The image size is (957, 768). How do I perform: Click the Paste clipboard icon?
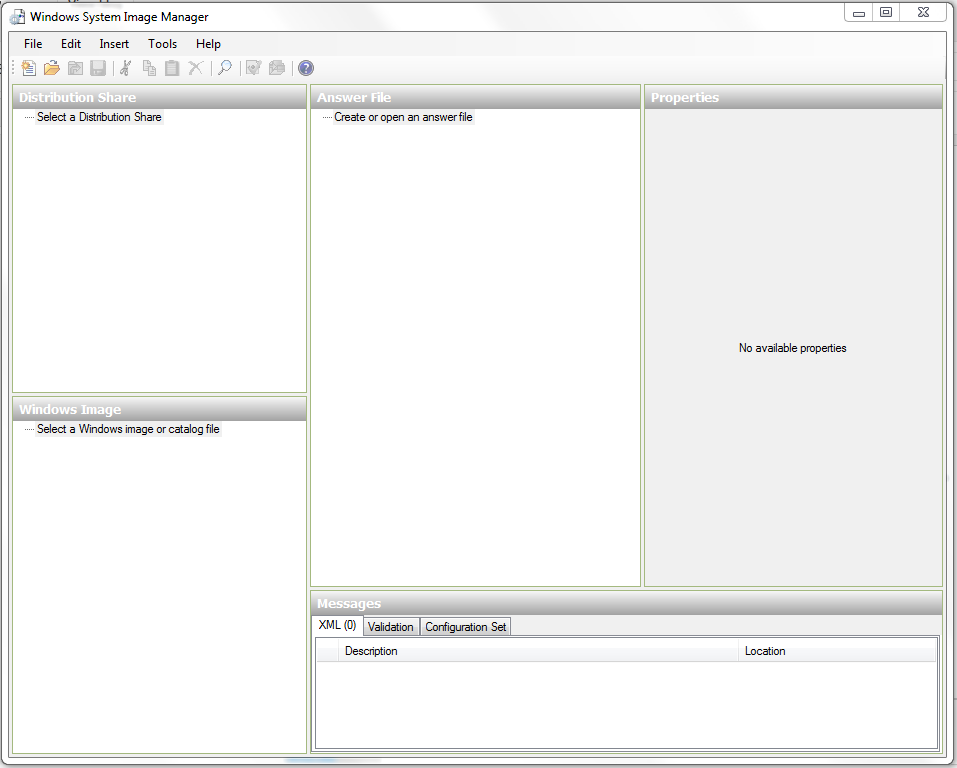pyautogui.click(x=172, y=68)
